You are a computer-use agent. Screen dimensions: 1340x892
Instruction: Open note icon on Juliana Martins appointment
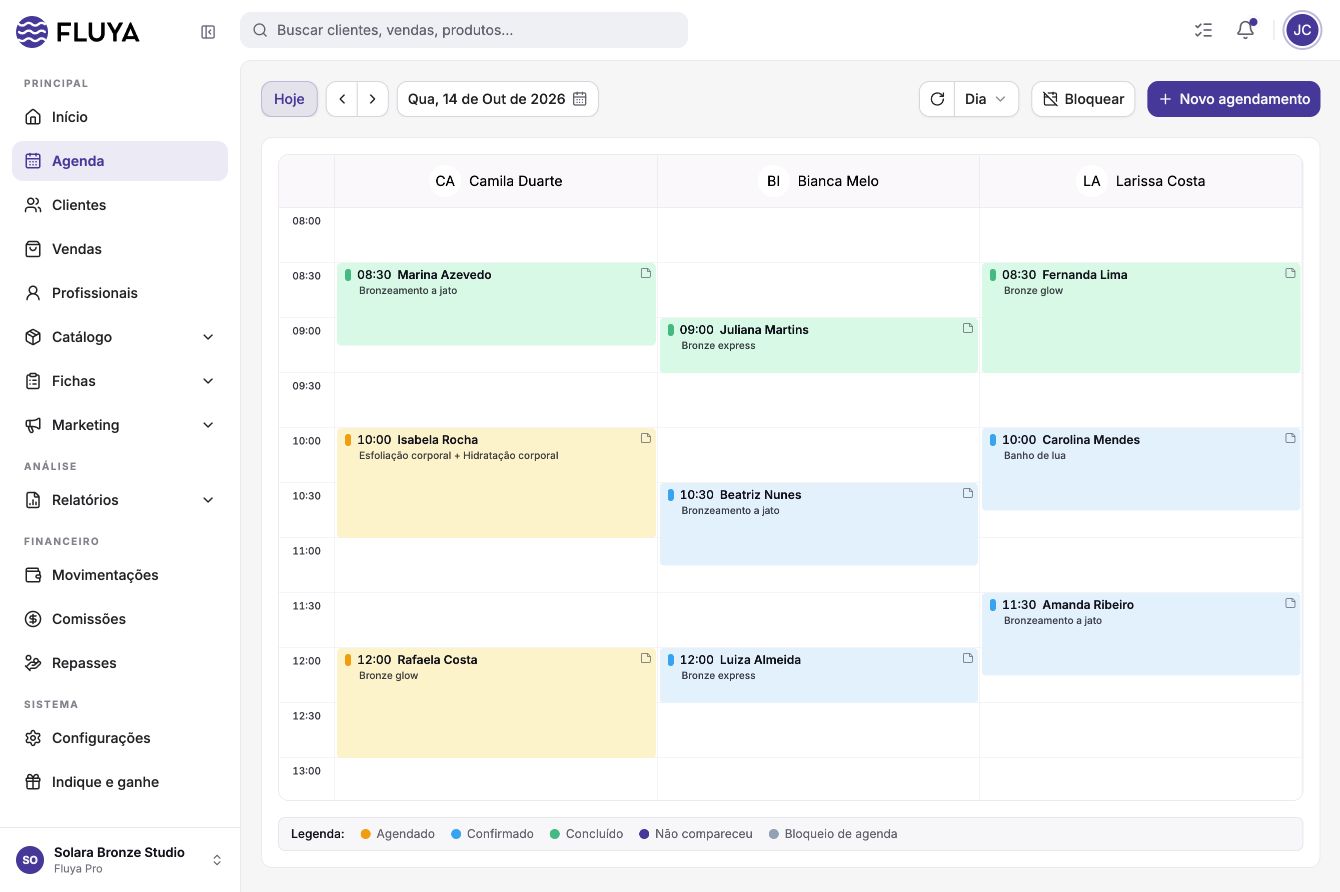[x=968, y=328]
